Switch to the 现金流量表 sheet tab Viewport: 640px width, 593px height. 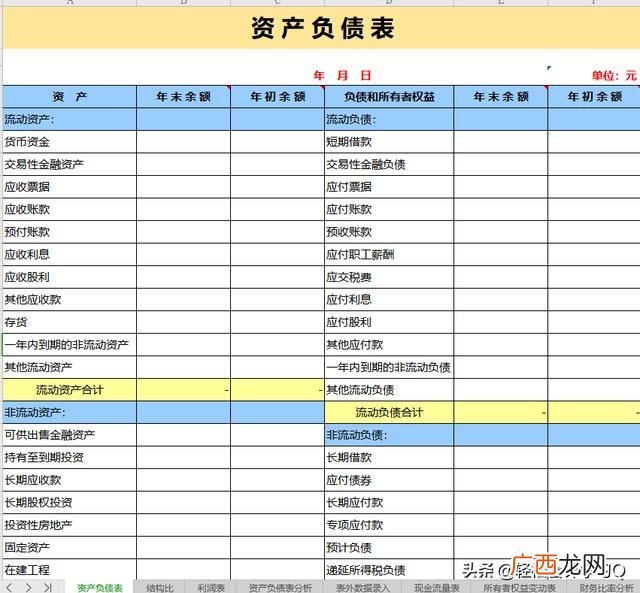click(437, 588)
